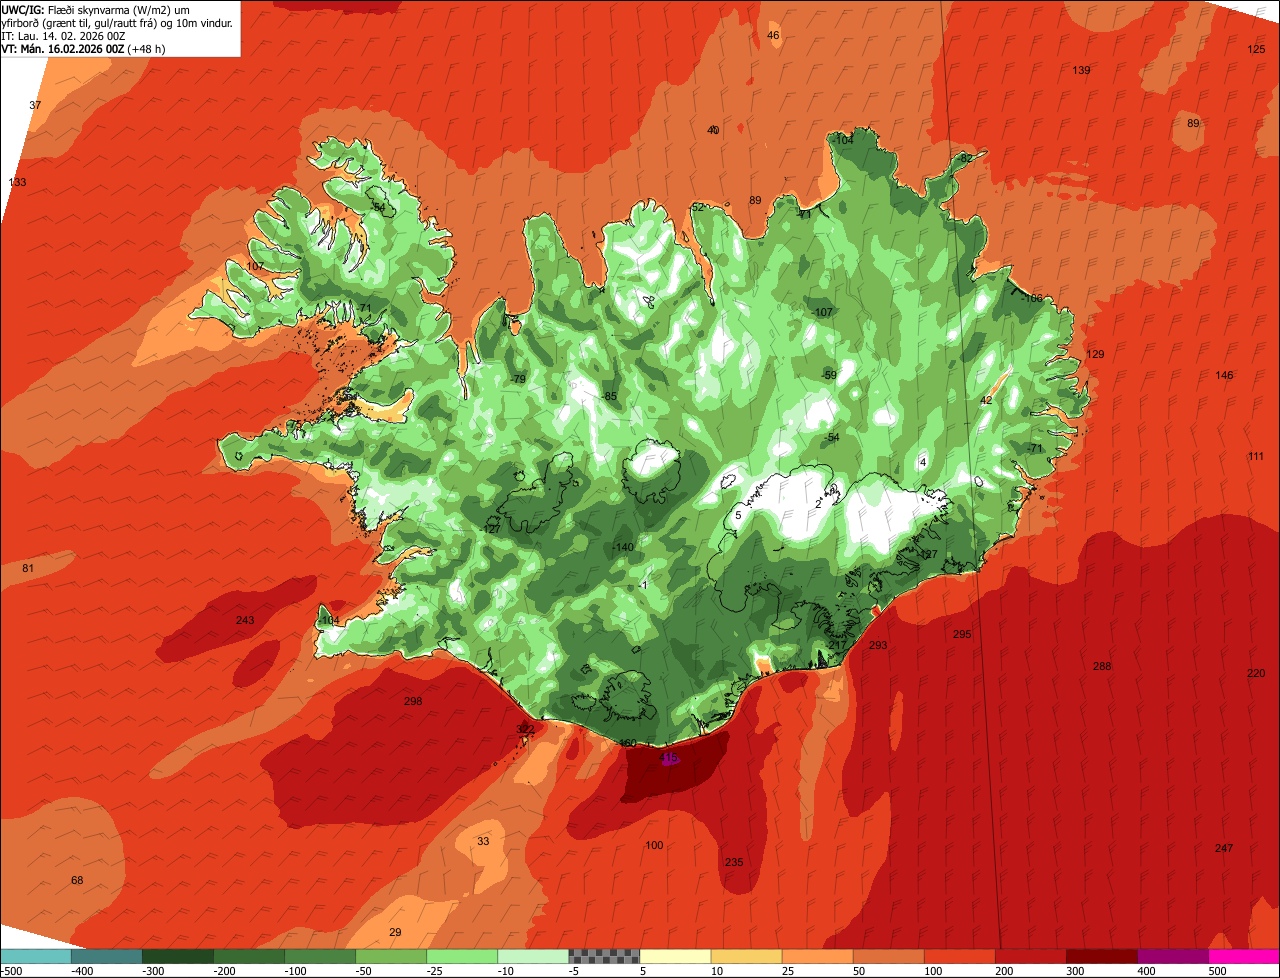Screen dimensions: 1280x978
Task: Select the map value 81
Action: click(28, 568)
